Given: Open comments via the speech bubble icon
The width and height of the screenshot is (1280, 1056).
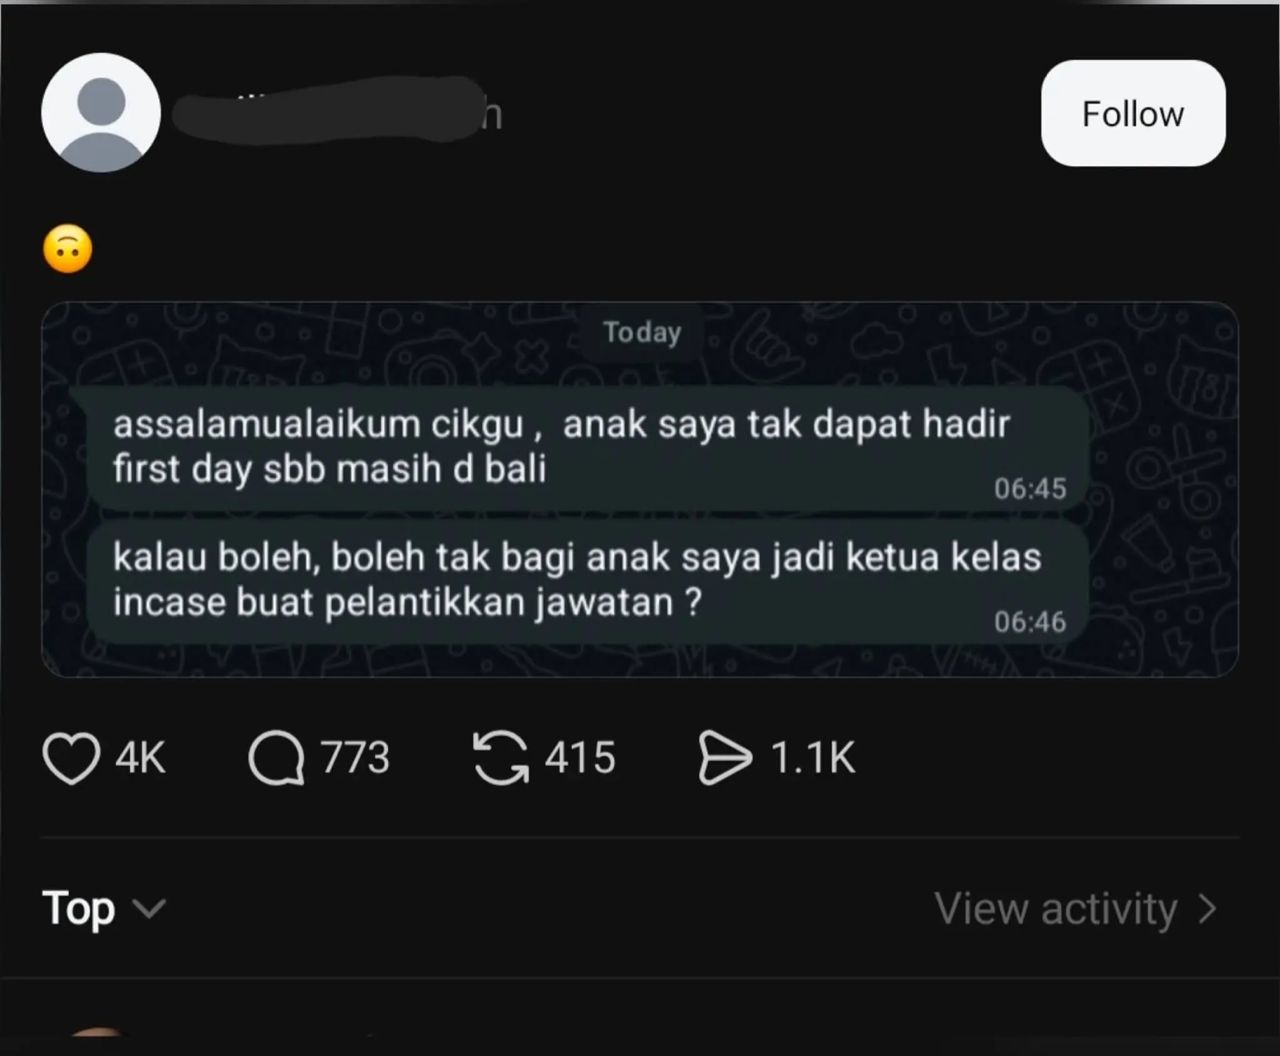Looking at the screenshot, I should pyautogui.click(x=276, y=759).
